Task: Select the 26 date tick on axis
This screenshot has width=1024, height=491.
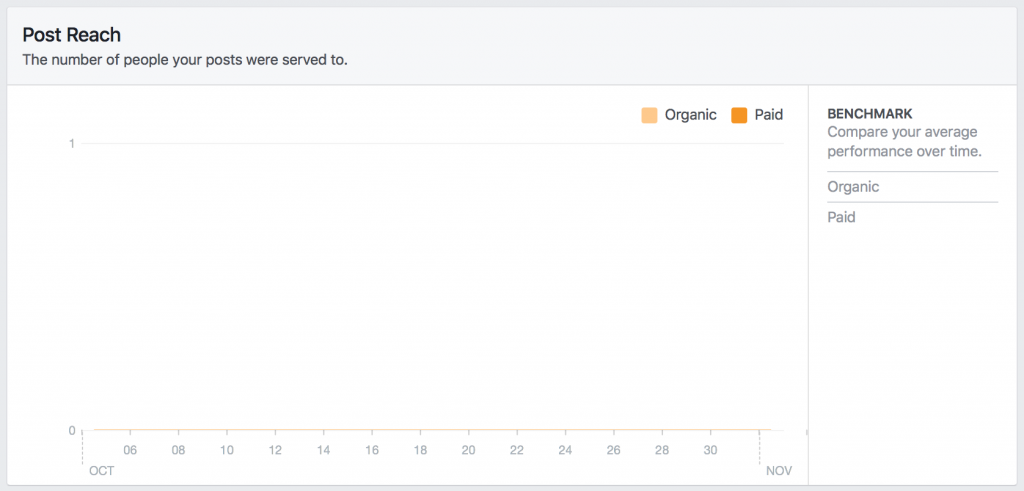Action: pyautogui.click(x=614, y=451)
